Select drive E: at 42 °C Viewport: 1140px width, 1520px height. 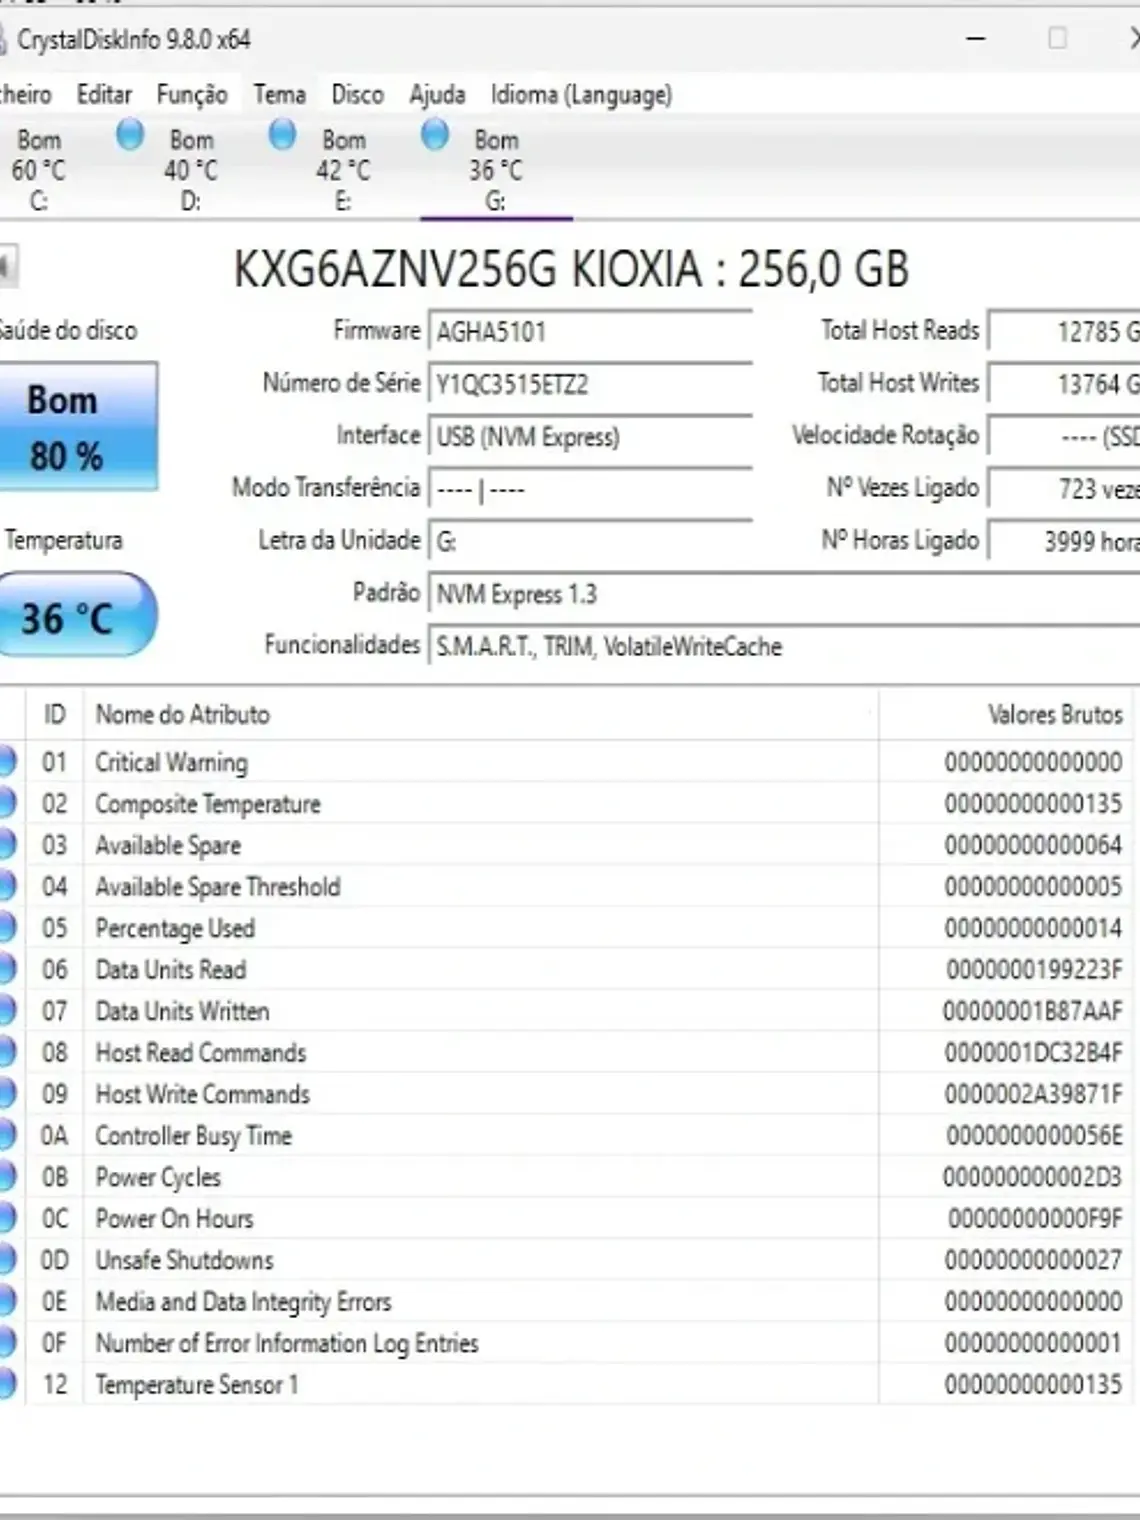coord(343,170)
